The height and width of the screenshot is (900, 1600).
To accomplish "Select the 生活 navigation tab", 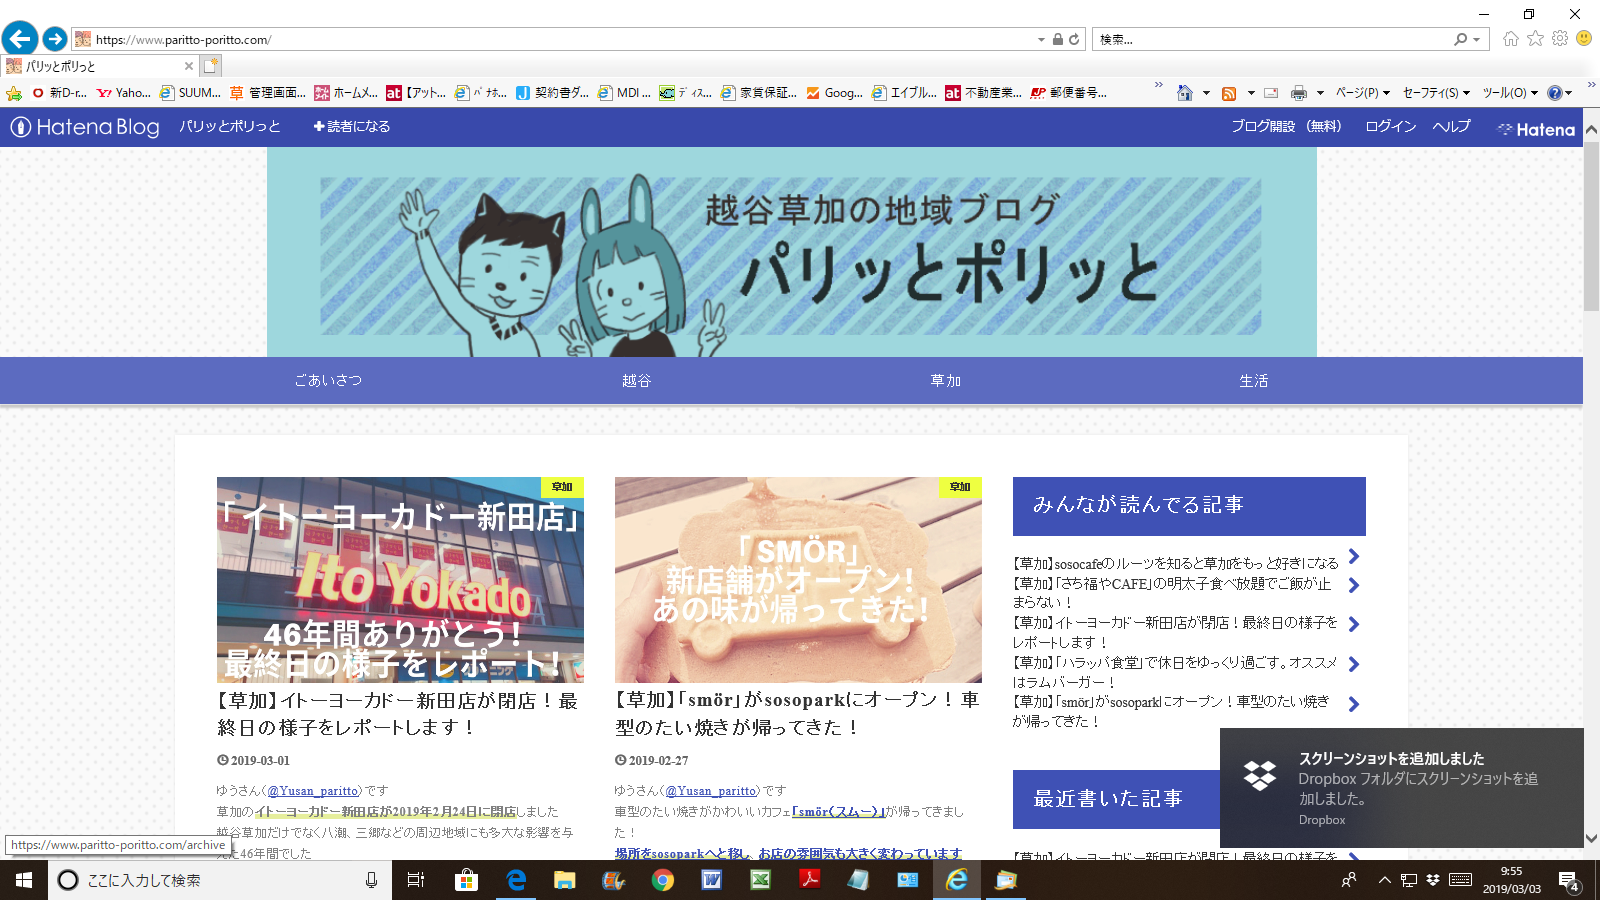I will pyautogui.click(x=1253, y=381).
